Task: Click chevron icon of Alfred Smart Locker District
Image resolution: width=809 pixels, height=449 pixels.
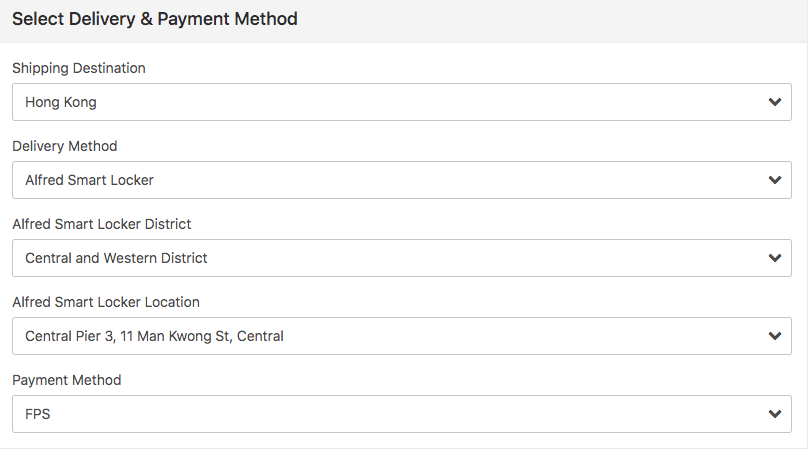Action: pyautogui.click(x=774, y=258)
